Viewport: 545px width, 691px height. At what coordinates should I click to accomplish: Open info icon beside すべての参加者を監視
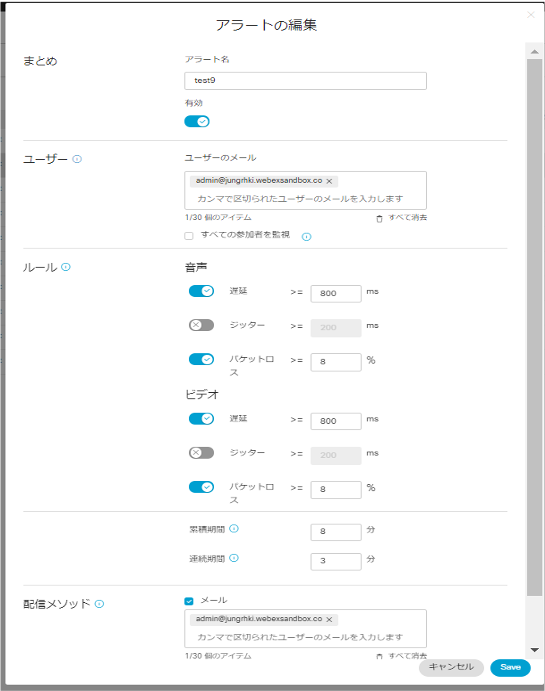pyautogui.click(x=307, y=237)
